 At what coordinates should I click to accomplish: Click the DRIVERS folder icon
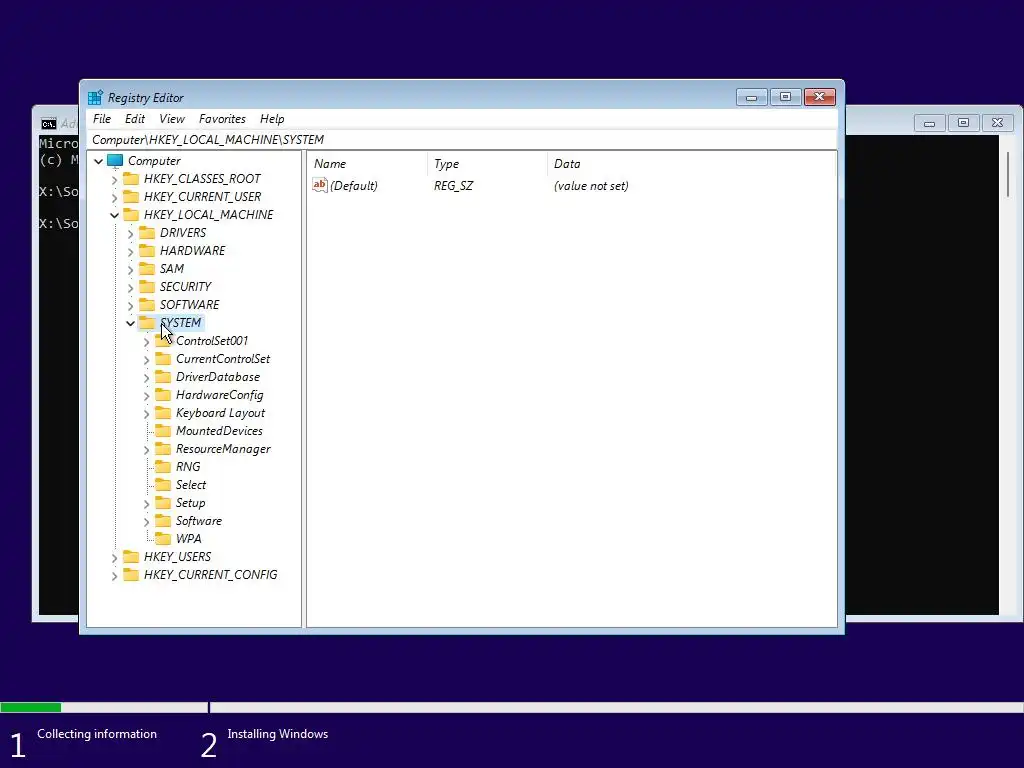click(148, 232)
